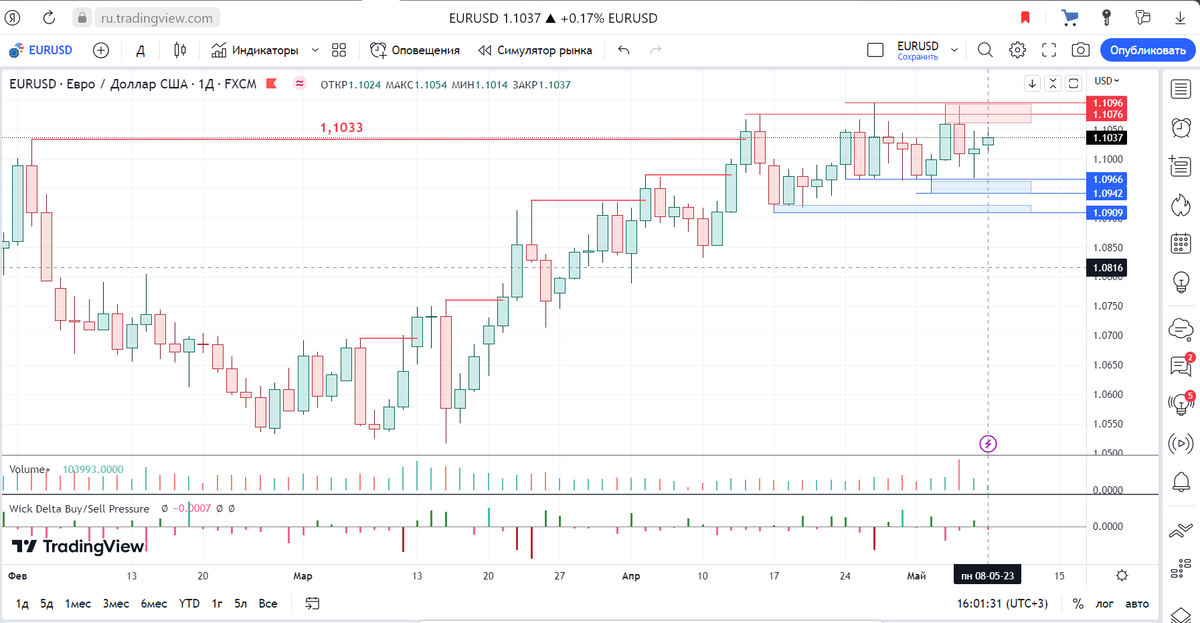Click the лог scale control in bottom bar
This screenshot has width=1200, height=623.
click(x=1104, y=604)
